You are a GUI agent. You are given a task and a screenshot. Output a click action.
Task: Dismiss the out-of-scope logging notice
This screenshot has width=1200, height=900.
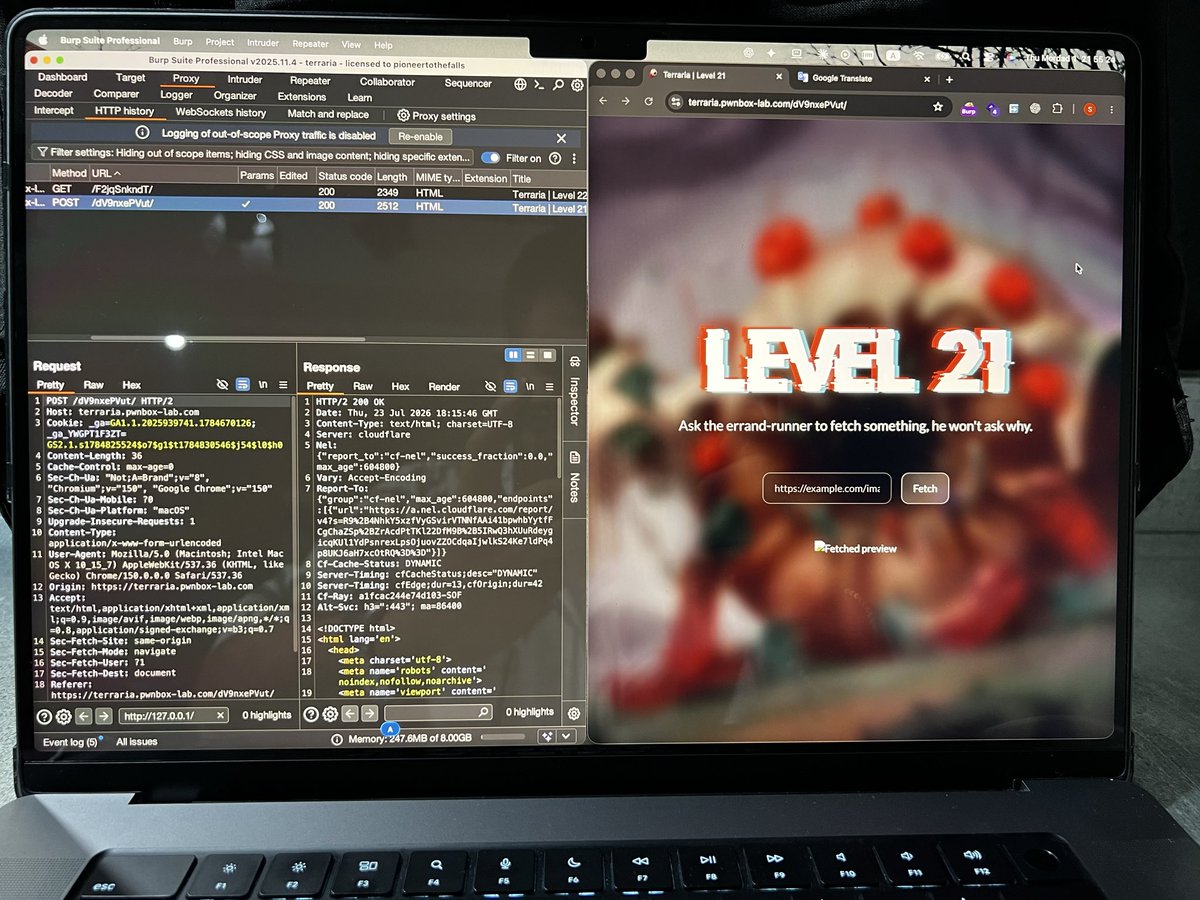coord(561,138)
